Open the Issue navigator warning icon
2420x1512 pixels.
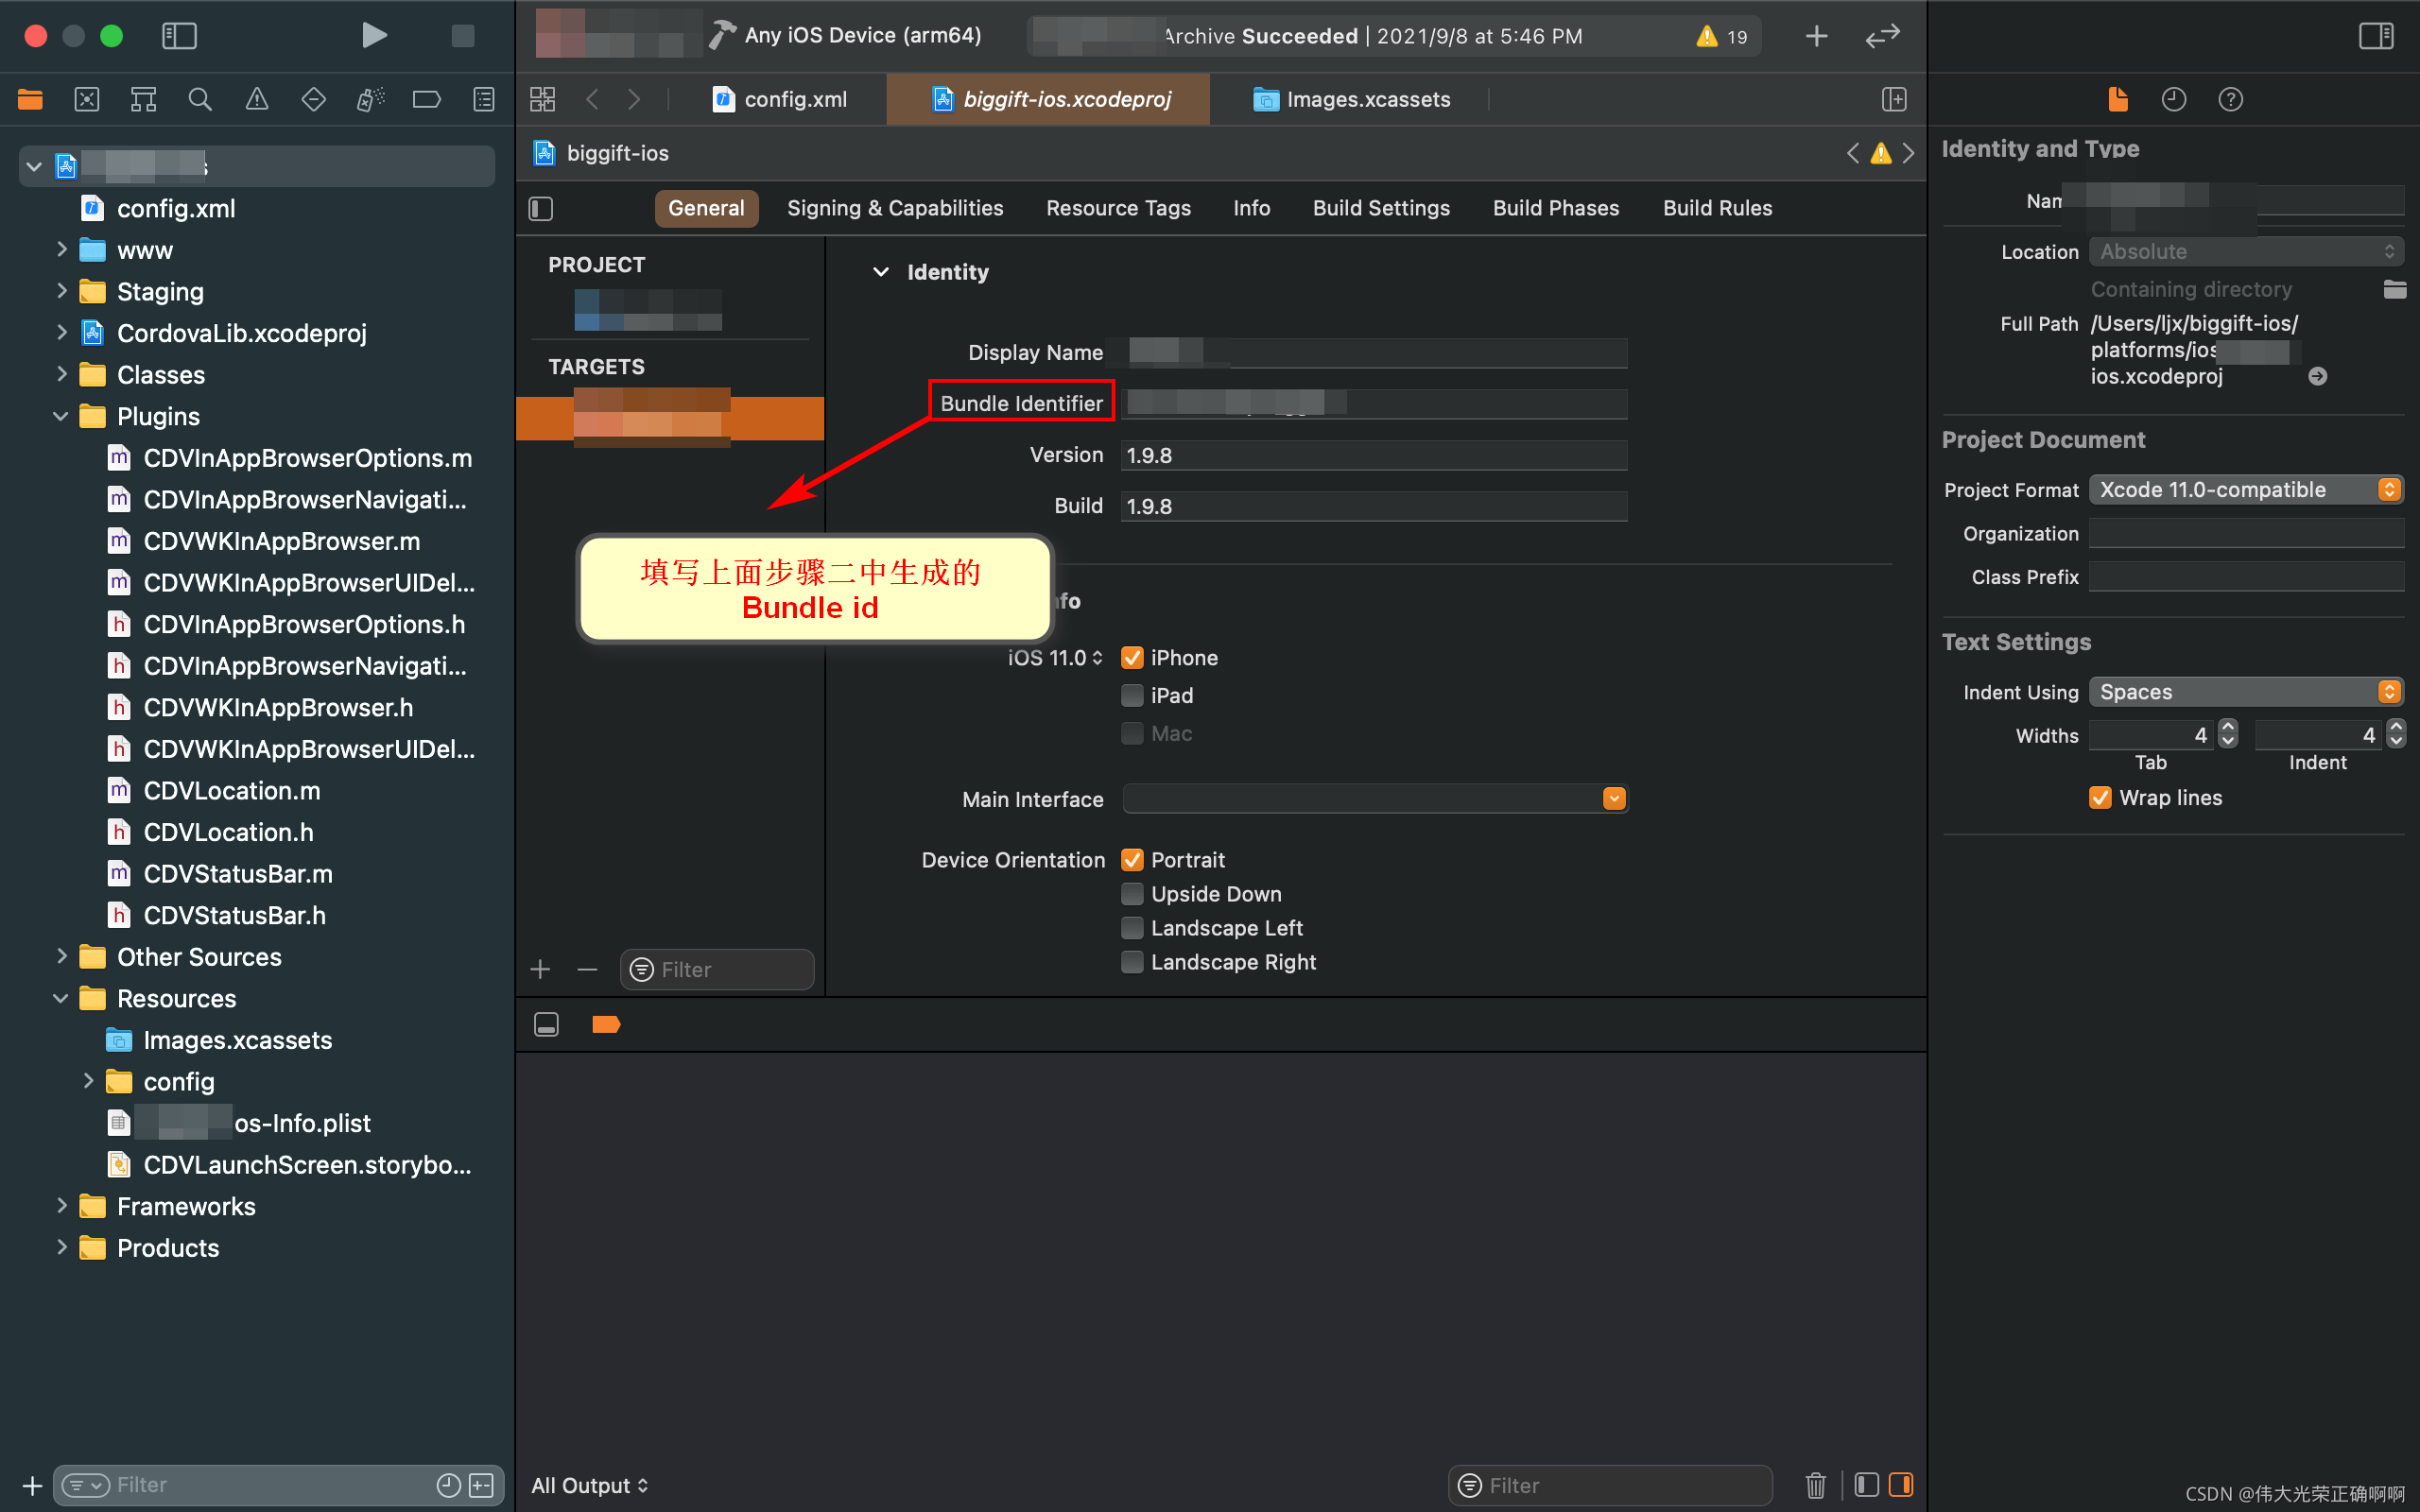point(257,99)
